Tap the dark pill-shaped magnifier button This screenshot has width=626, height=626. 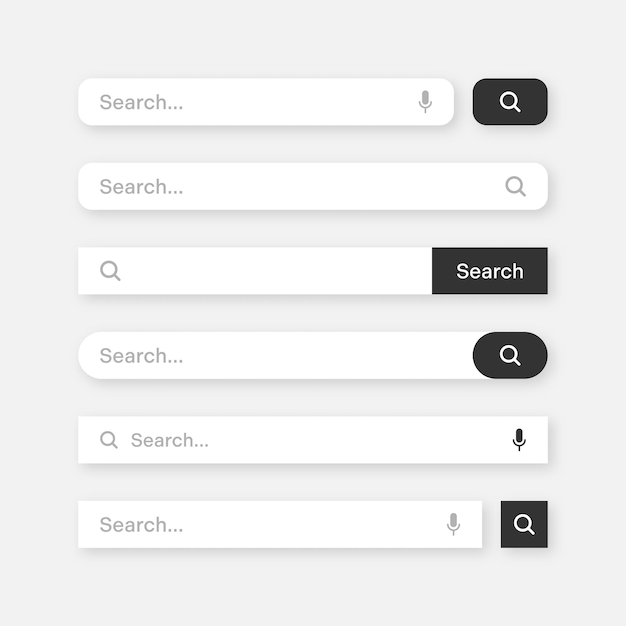click(x=510, y=355)
